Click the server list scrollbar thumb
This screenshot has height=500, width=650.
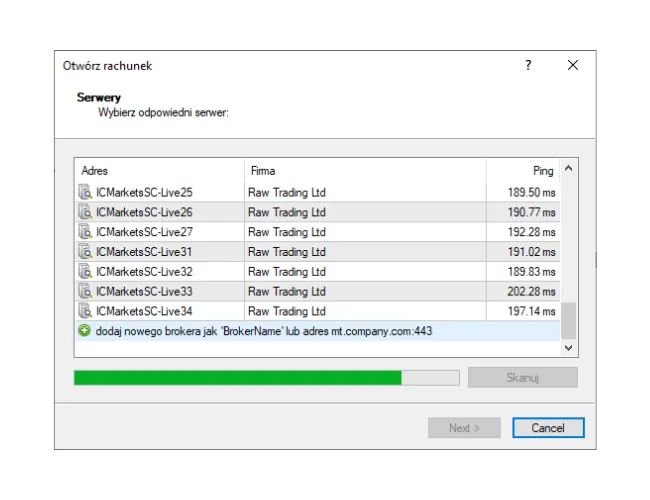pyautogui.click(x=568, y=320)
